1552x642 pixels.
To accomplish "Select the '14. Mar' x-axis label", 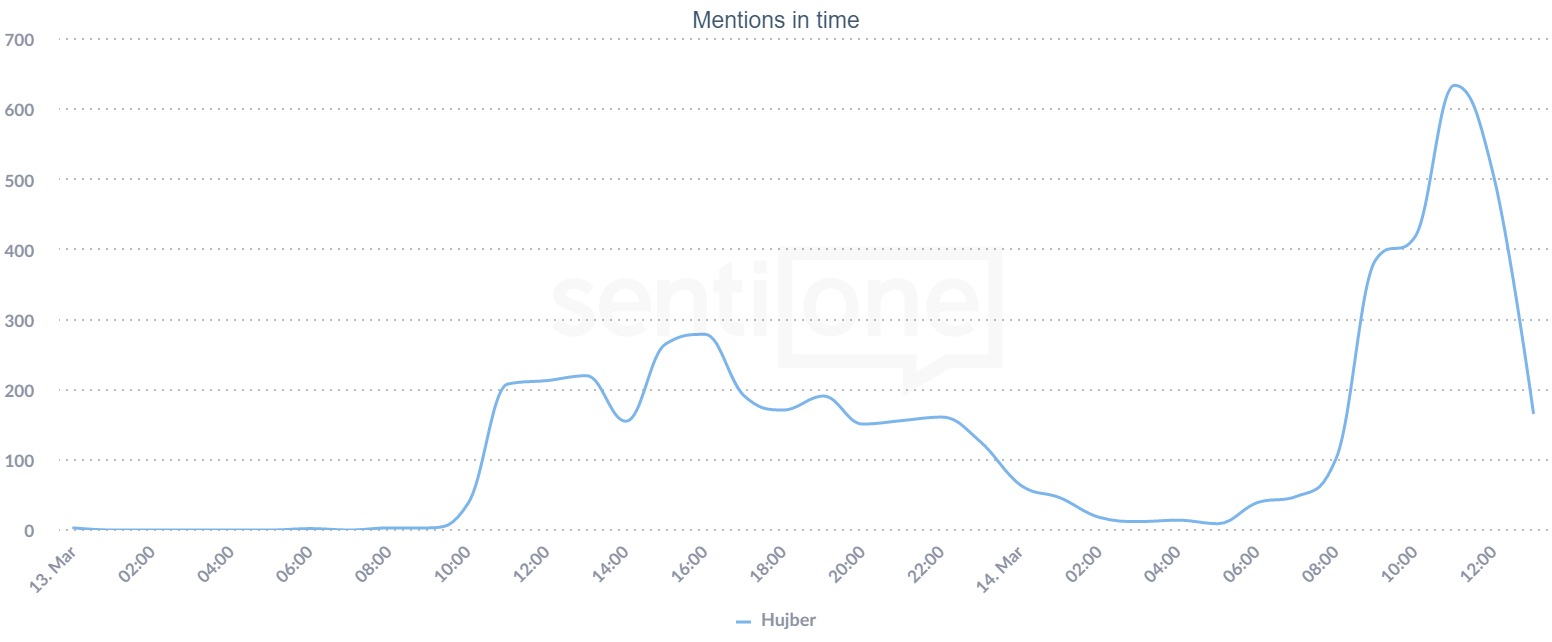I will click(999, 569).
